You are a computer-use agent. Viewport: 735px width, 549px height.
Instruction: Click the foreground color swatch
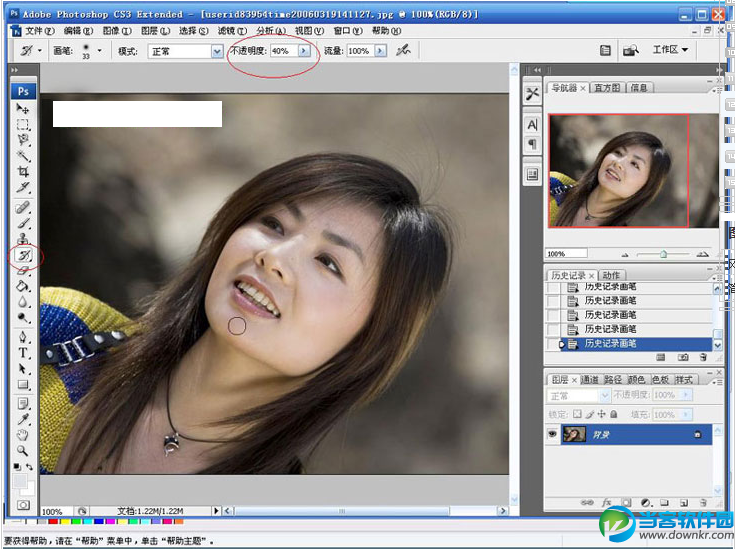click(x=19, y=480)
